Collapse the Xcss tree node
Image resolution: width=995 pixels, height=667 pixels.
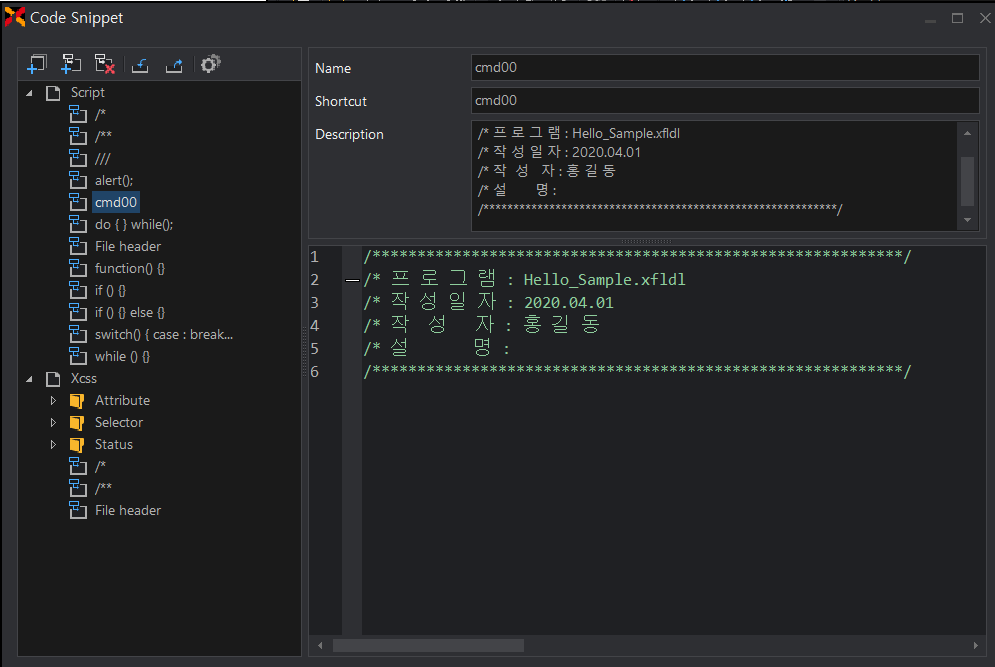tap(29, 379)
